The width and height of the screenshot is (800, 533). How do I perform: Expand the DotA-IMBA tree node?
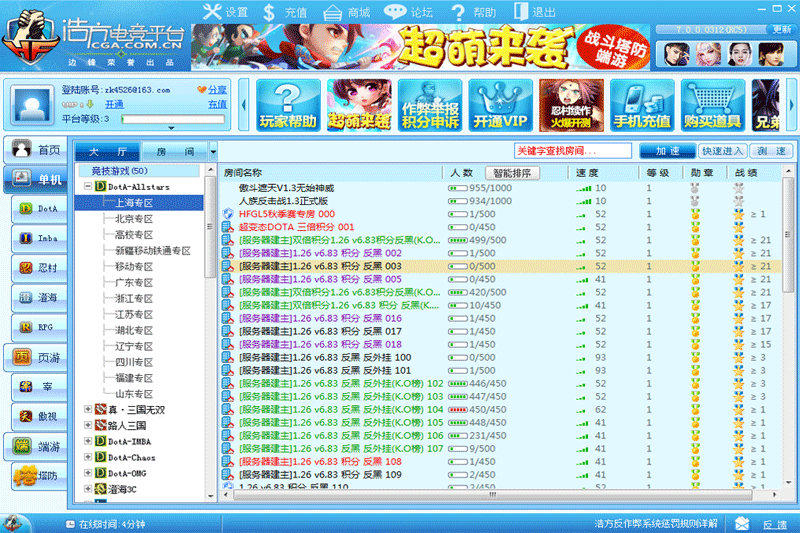pos(88,441)
